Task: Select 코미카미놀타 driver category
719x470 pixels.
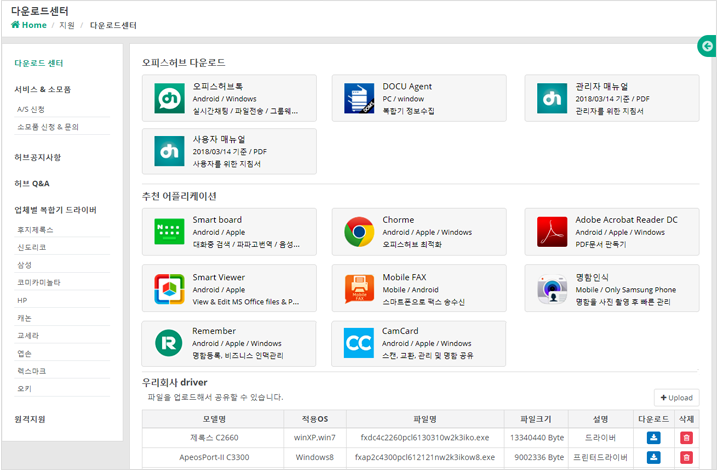Action: pyautogui.click(x=39, y=282)
